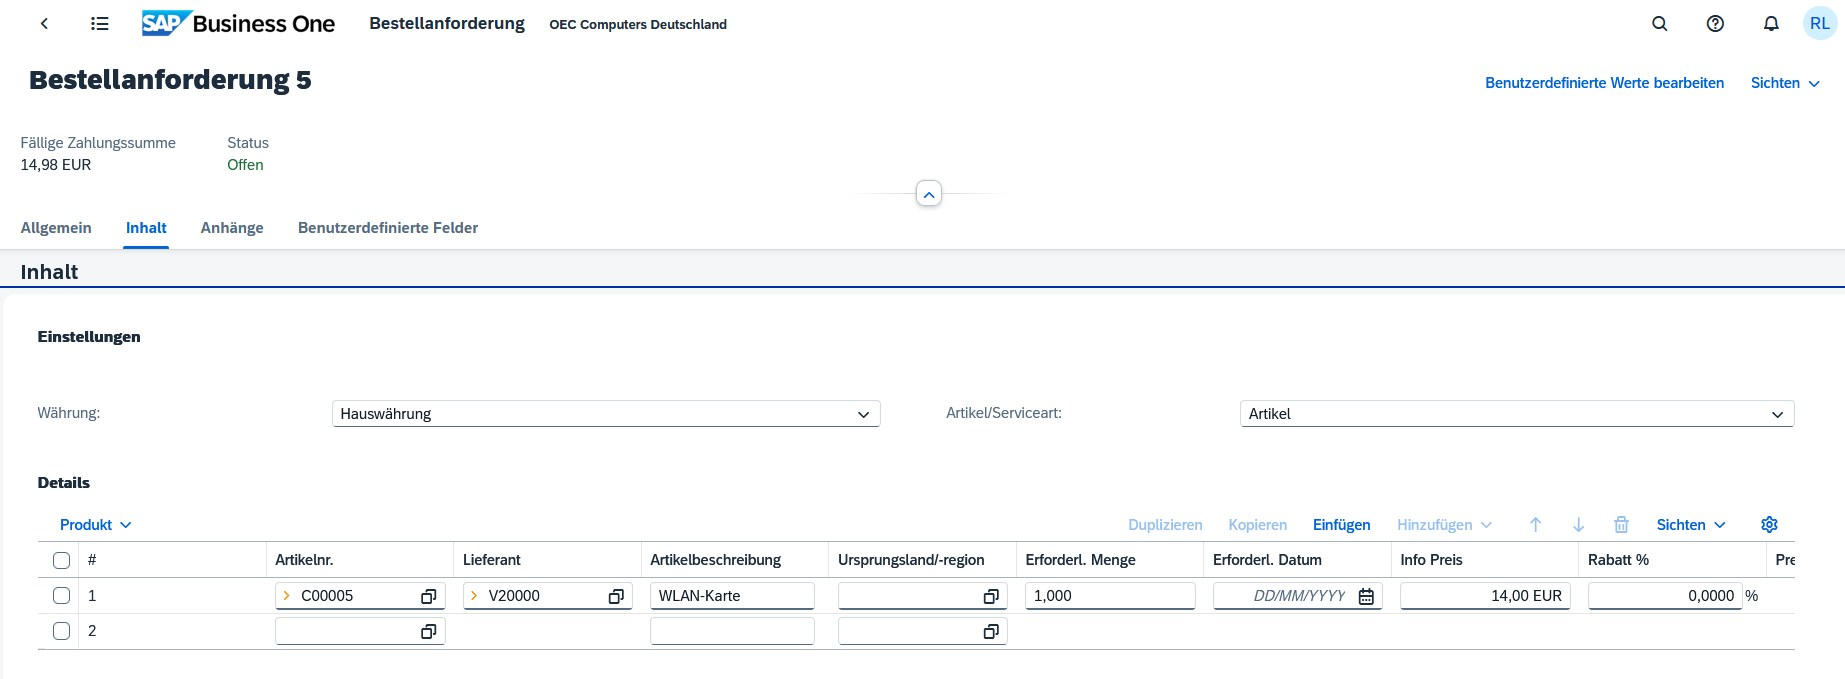Screen dimensions: 1845x679
Task: Click the Erforderl. Menge field in row 1
Action: coord(1109,596)
